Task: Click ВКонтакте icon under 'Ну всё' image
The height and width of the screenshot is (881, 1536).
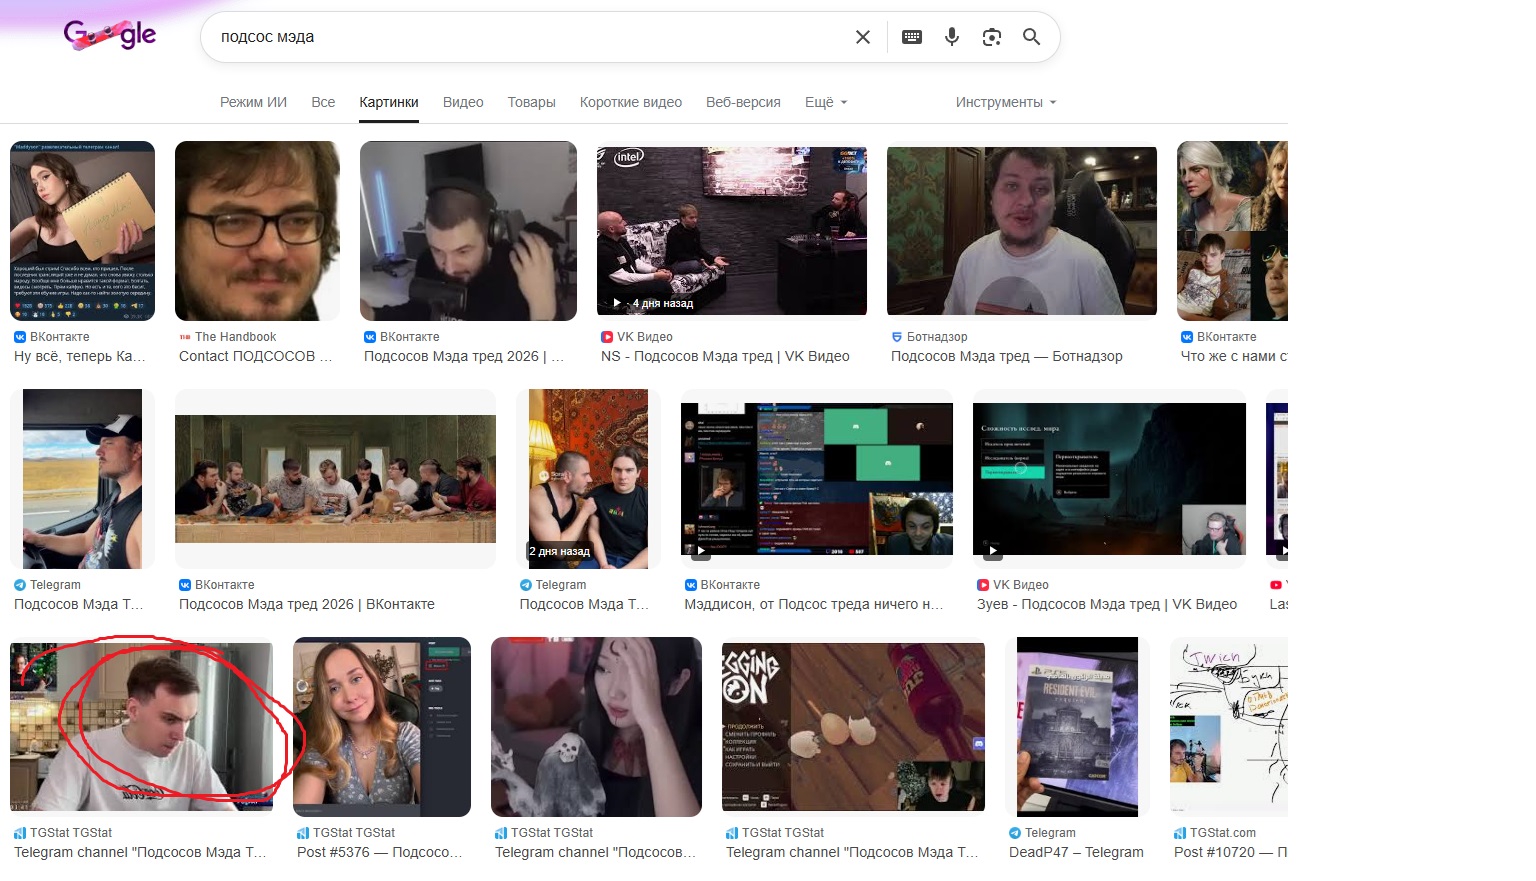Action: [20, 337]
